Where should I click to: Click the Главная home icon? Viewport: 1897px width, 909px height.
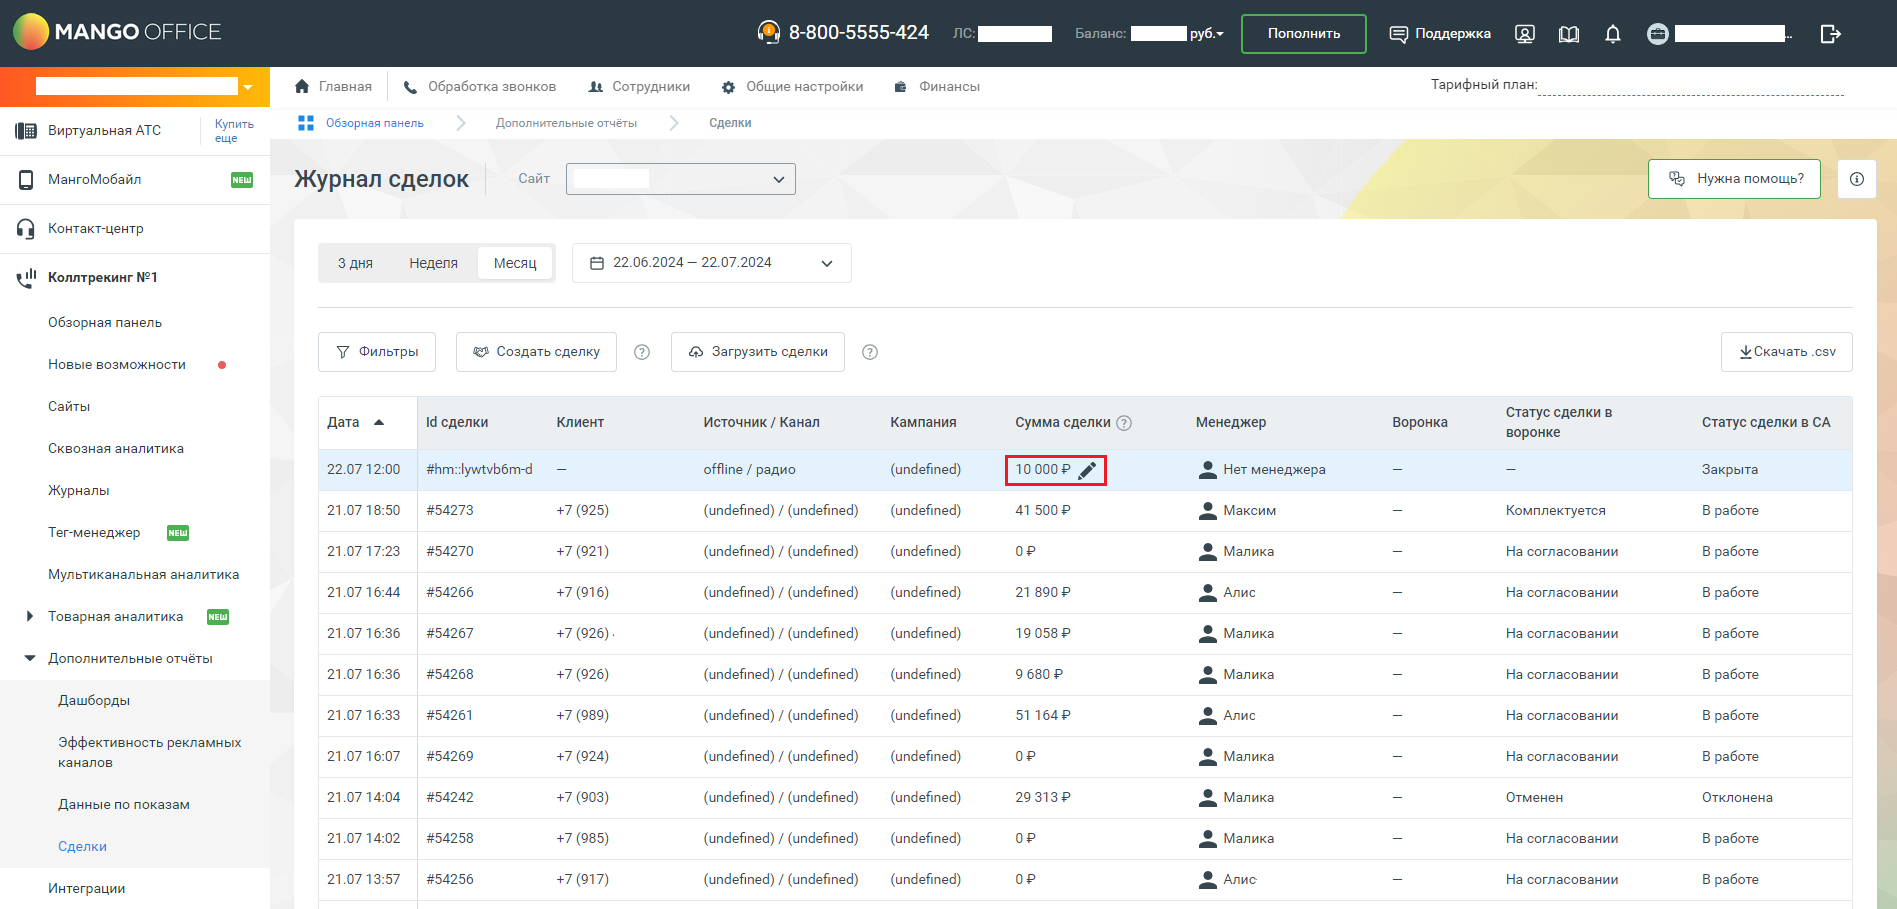coord(302,87)
